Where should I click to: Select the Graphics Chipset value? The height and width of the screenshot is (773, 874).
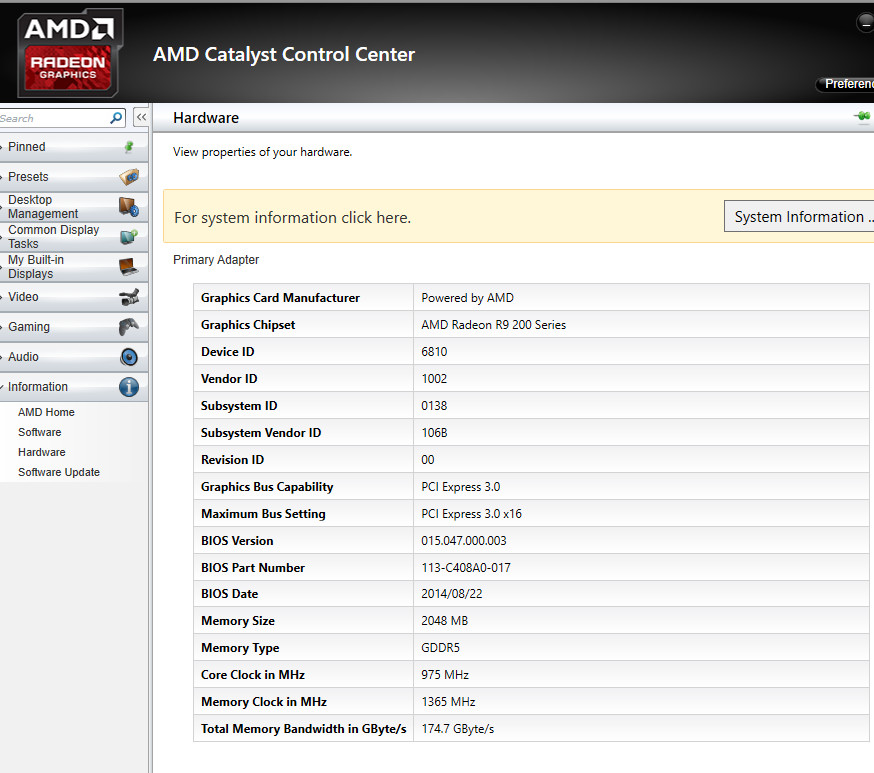493,325
